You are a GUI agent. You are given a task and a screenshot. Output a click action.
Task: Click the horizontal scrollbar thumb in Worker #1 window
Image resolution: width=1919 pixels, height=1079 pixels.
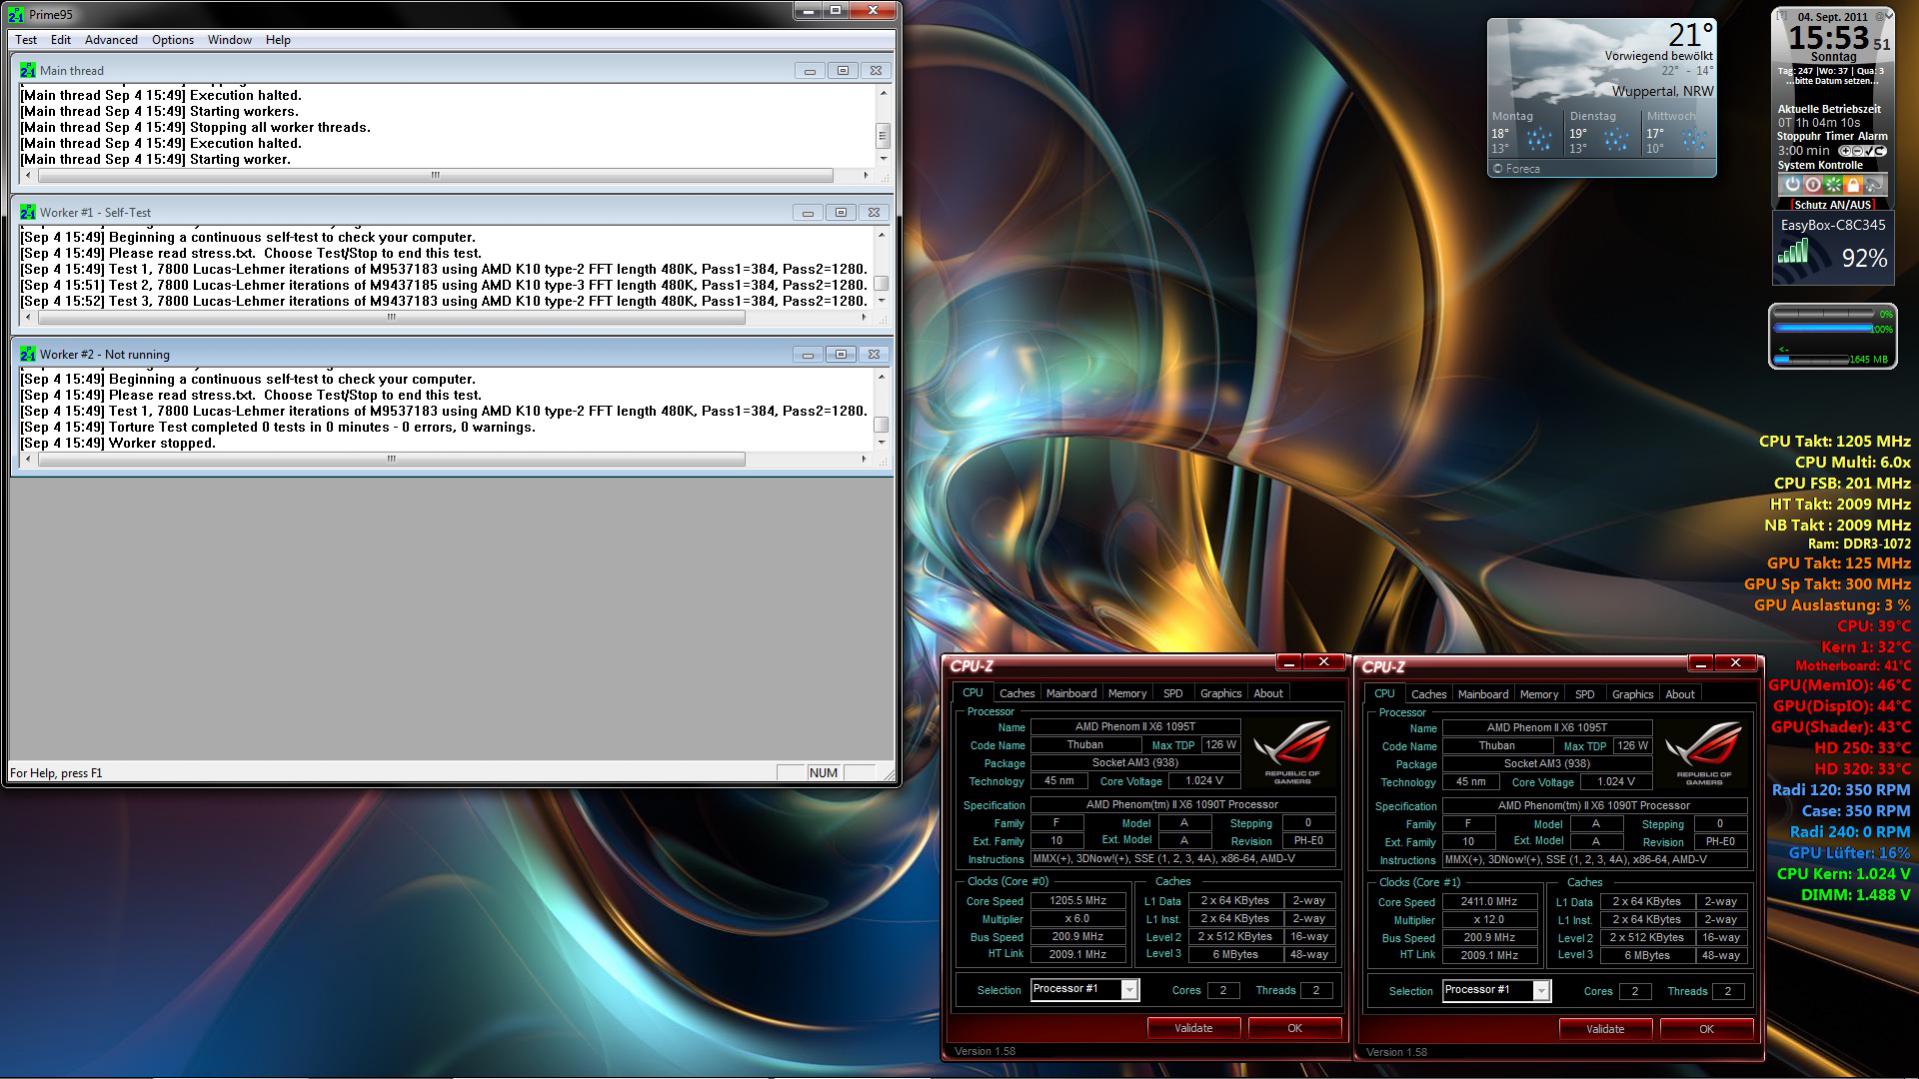pyautogui.click(x=391, y=317)
